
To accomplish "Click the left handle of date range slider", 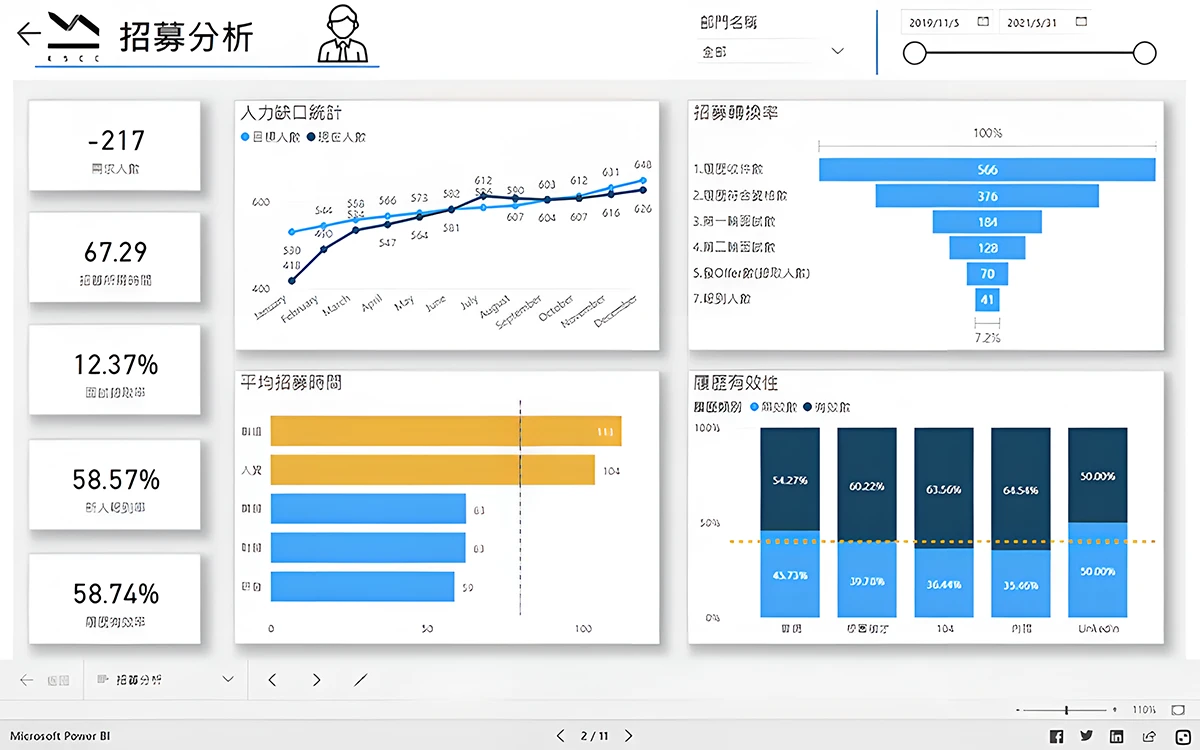I will [x=914, y=53].
